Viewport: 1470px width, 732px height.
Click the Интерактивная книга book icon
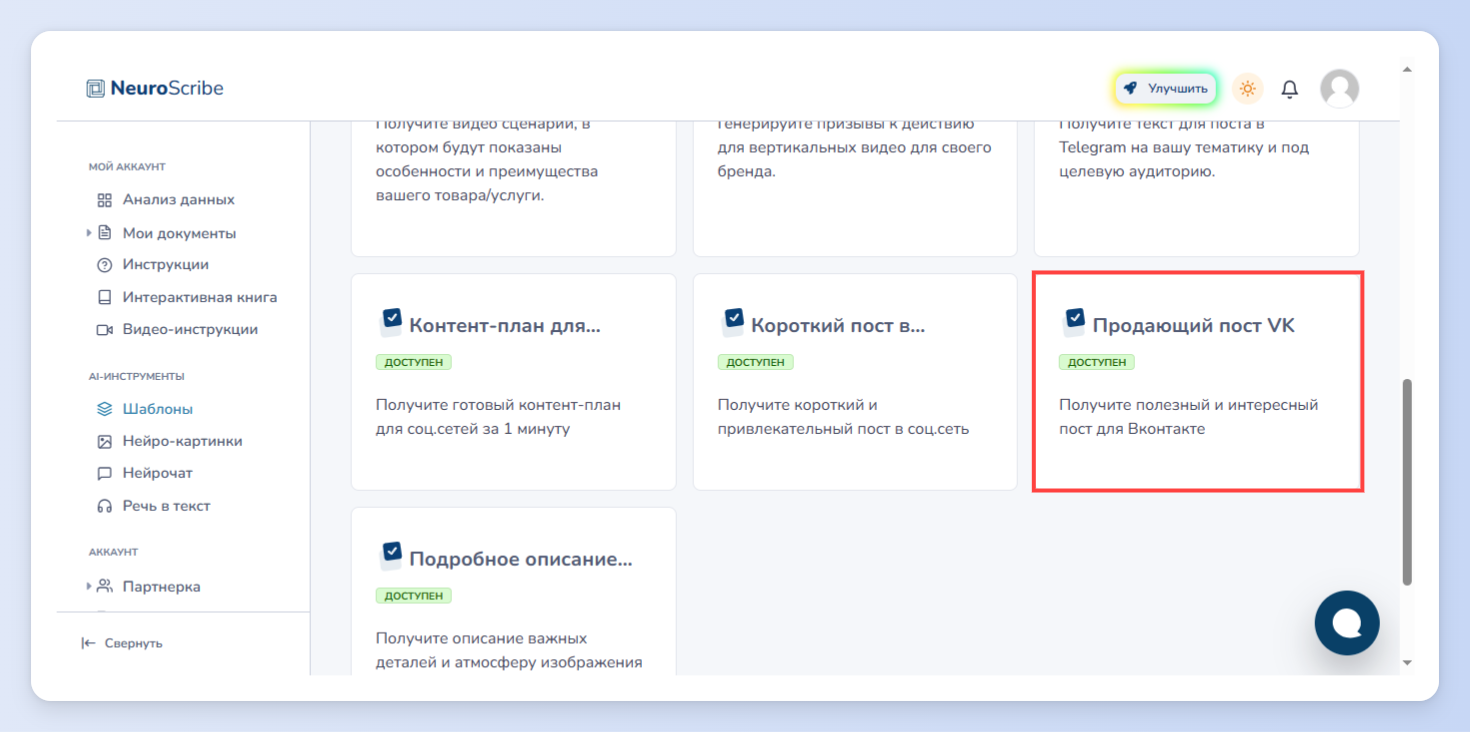click(x=104, y=297)
